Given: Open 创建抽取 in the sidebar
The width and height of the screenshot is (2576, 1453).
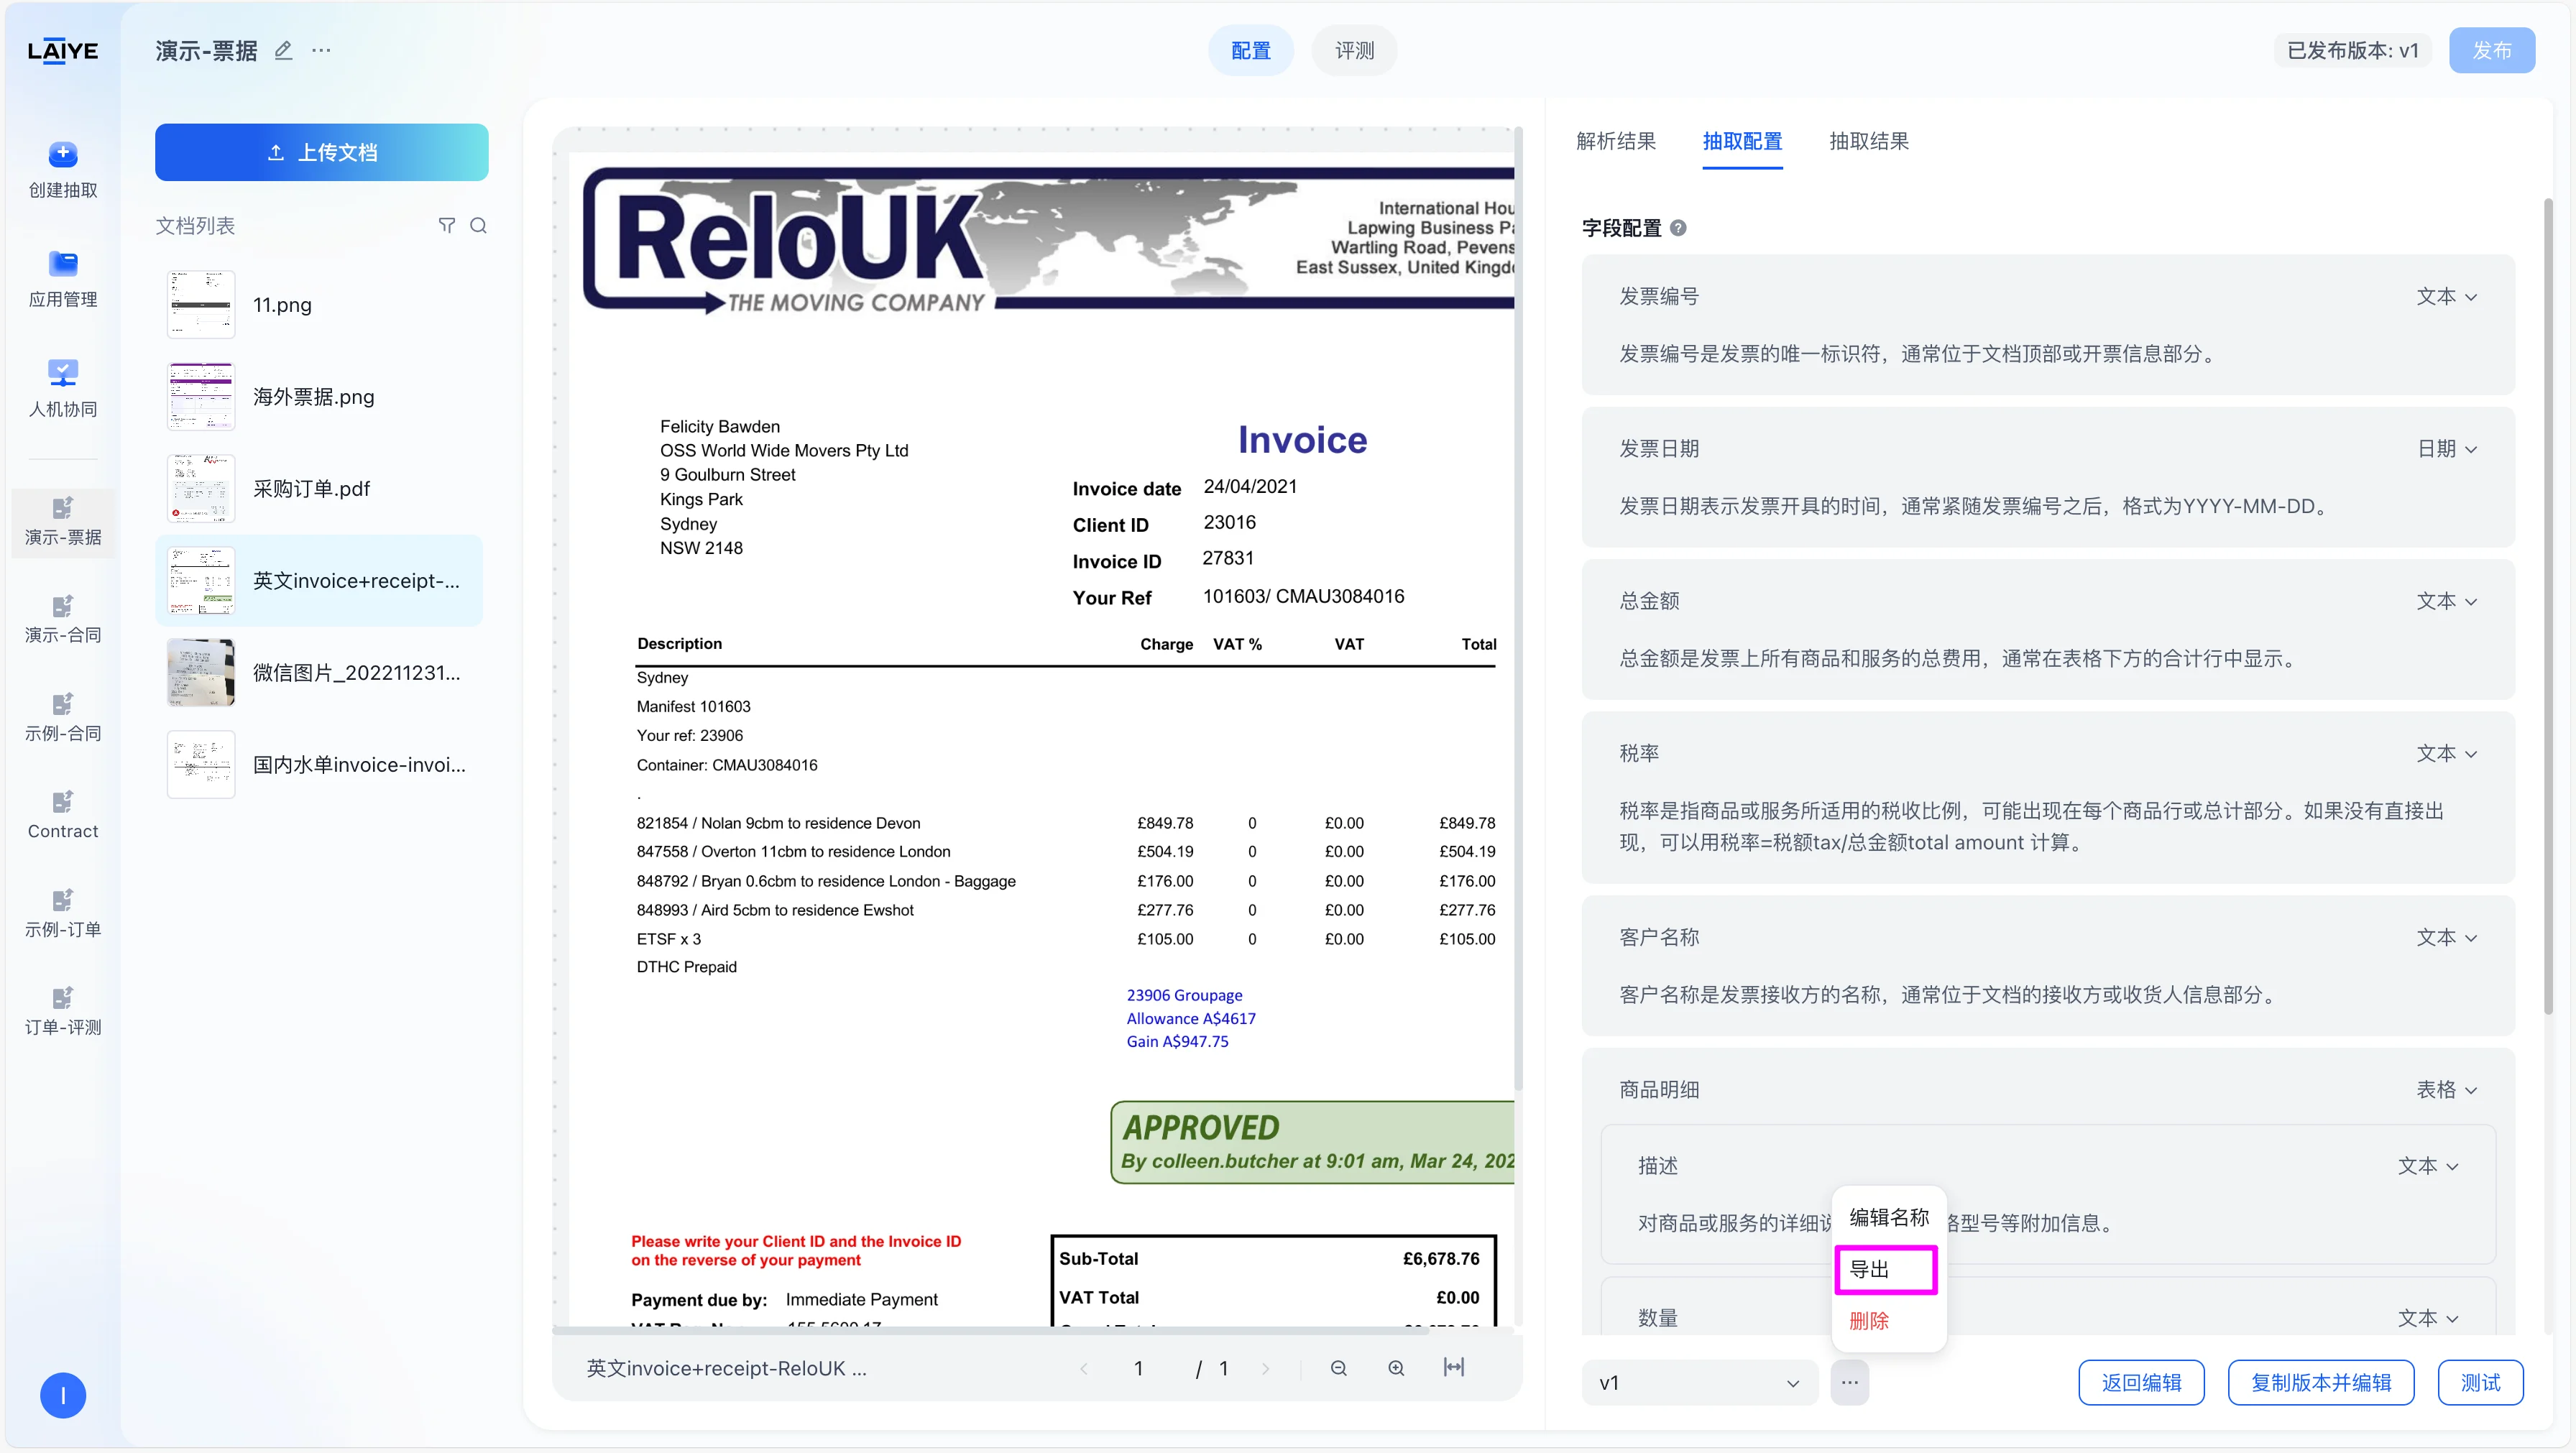Looking at the screenshot, I should click(x=62, y=169).
